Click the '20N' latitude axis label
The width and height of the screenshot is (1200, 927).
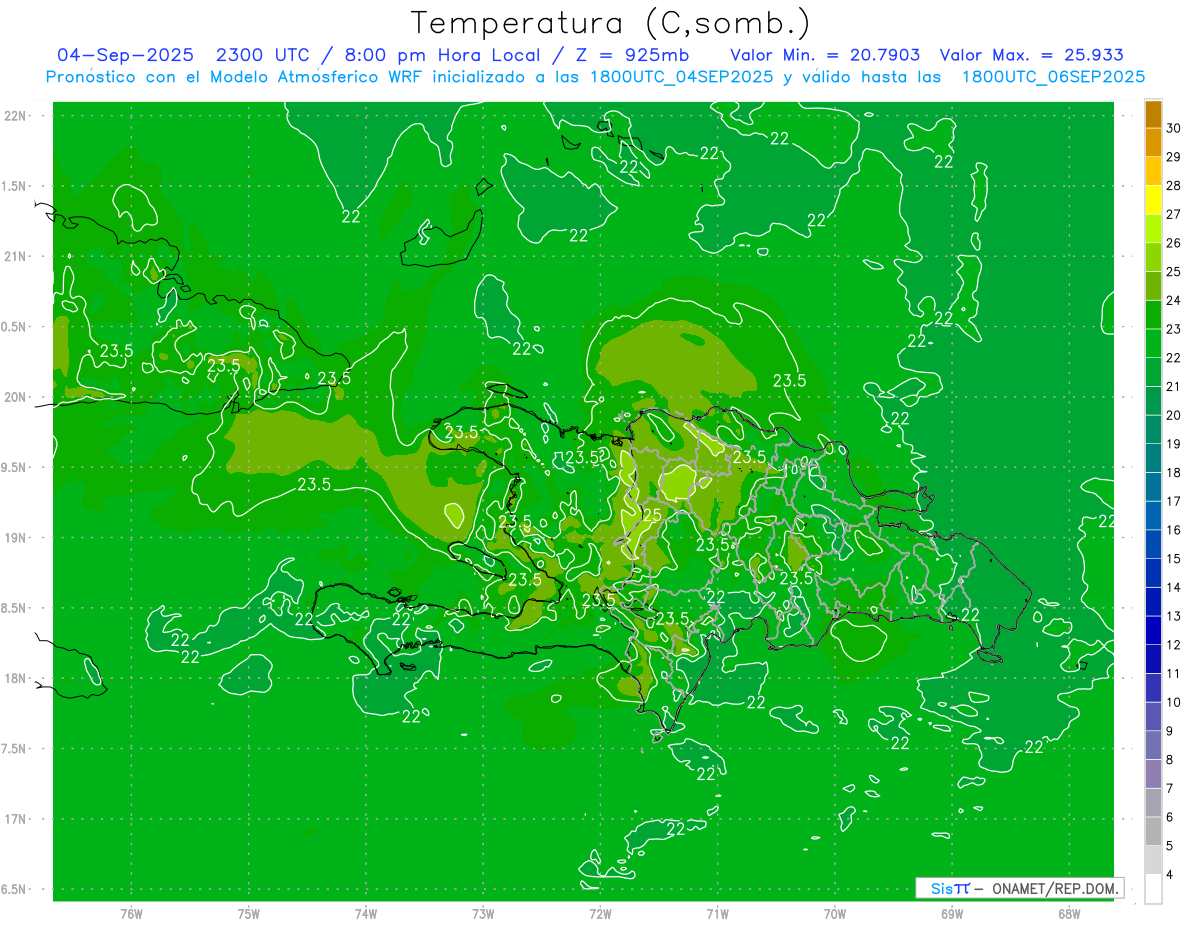click(x=16, y=397)
